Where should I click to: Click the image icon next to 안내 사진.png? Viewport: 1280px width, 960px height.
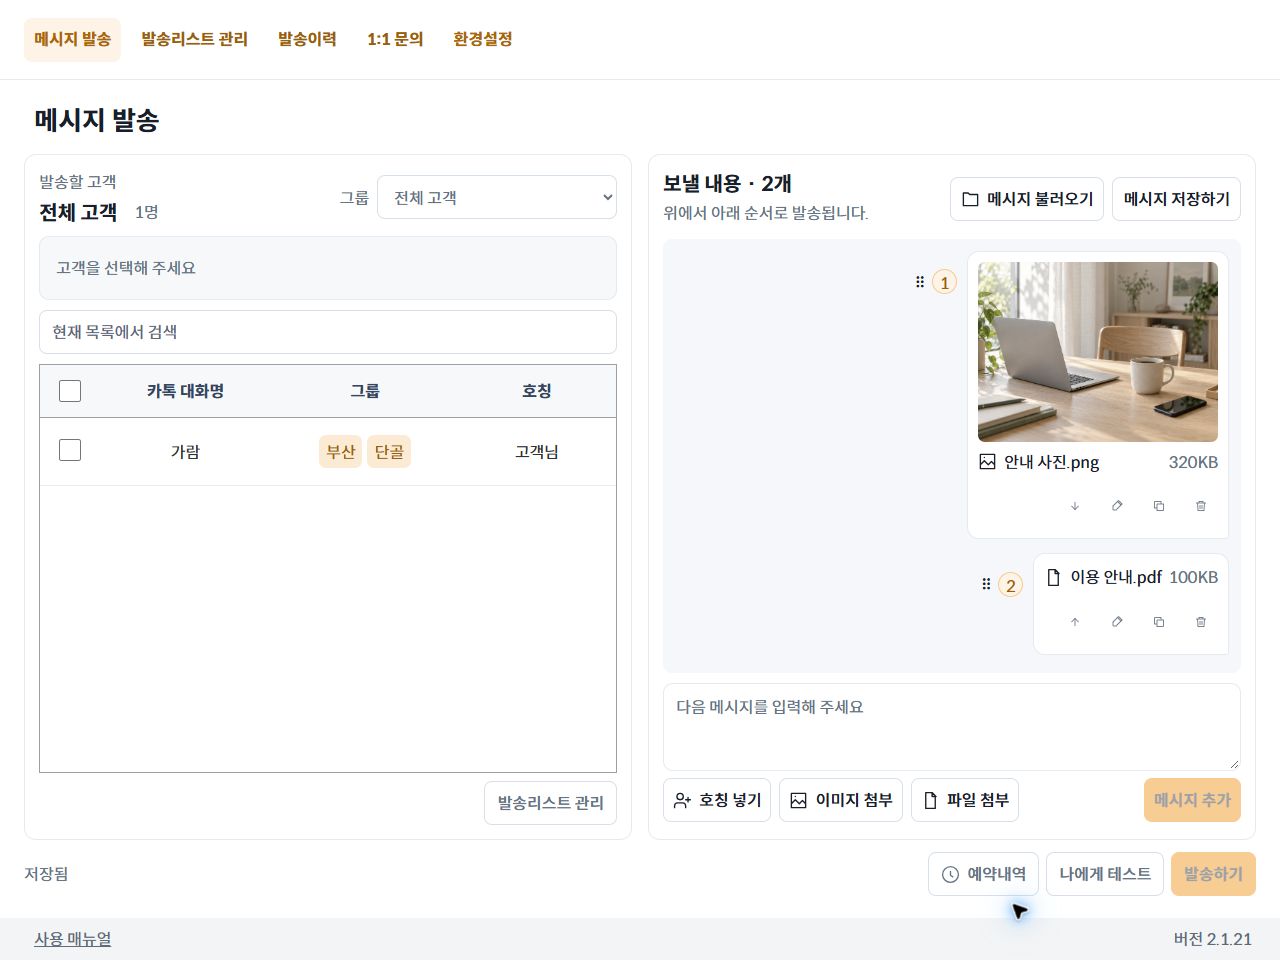click(987, 462)
